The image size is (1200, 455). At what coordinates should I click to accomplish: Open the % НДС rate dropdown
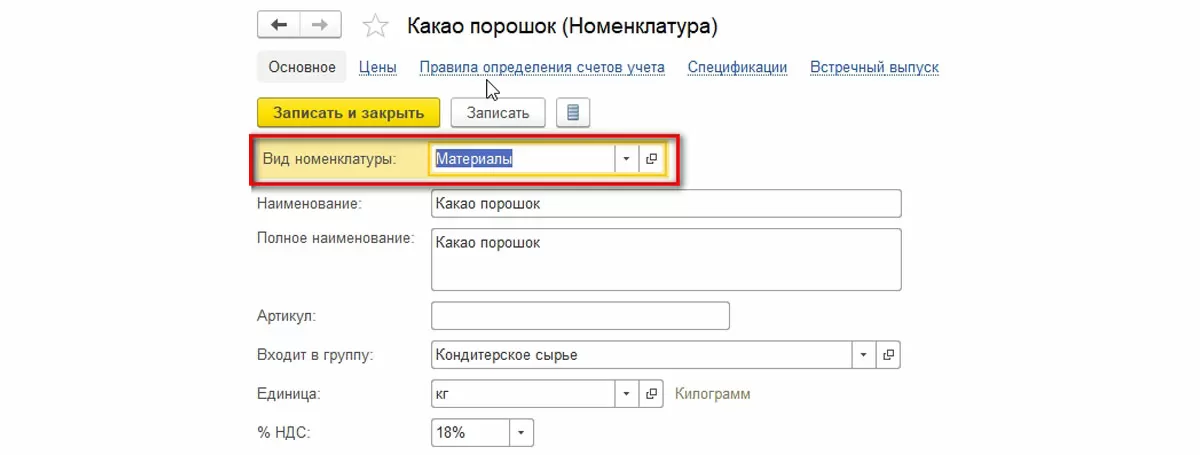tap(521, 433)
